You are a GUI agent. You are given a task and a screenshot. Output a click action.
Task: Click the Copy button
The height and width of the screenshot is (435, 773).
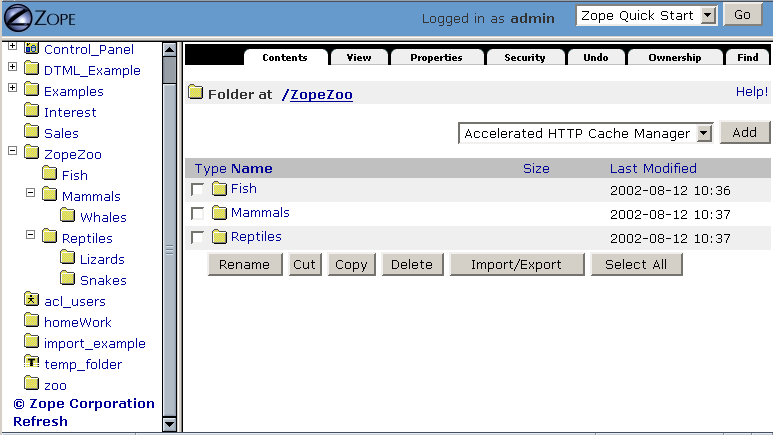(351, 264)
